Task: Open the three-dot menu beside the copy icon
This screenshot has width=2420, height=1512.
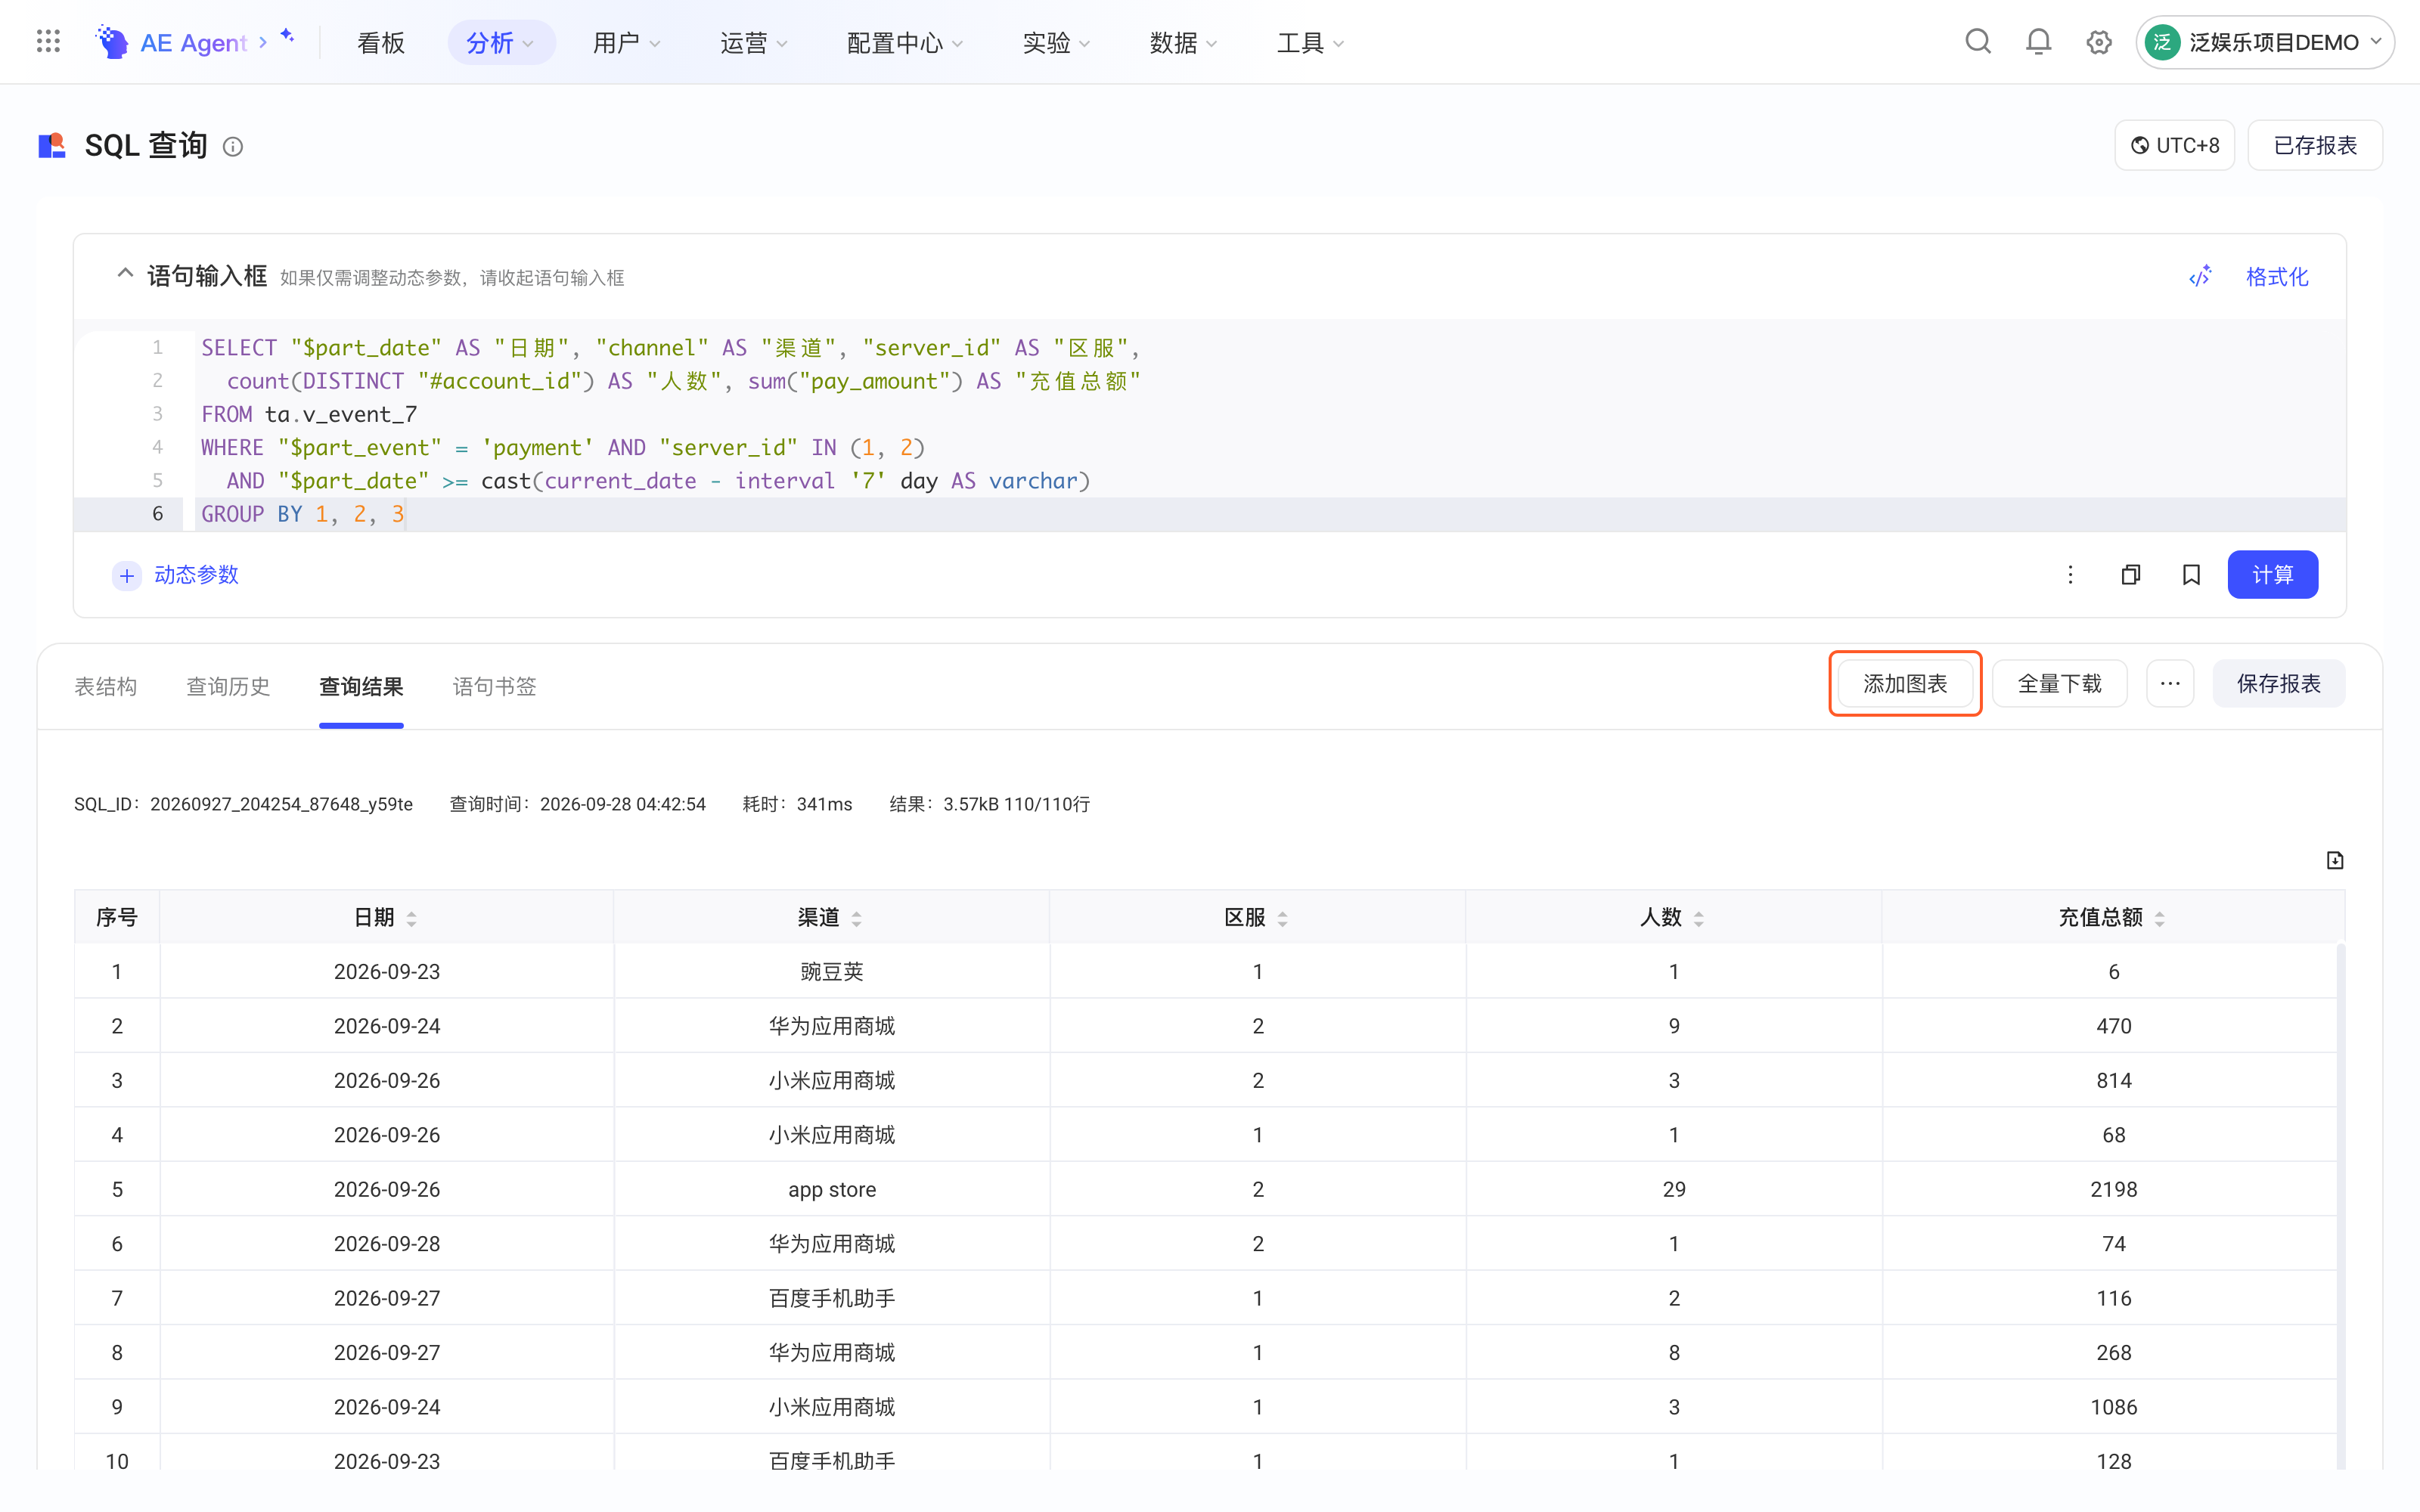Action: coord(2070,575)
